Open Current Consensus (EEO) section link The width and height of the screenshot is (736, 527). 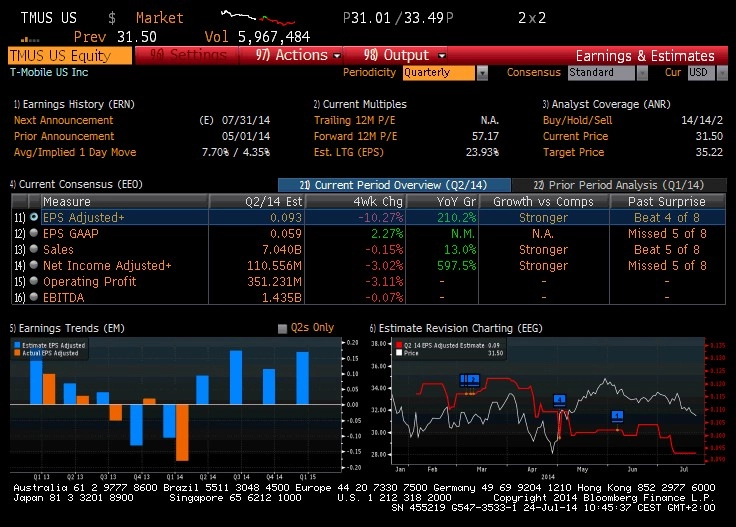pos(77,184)
